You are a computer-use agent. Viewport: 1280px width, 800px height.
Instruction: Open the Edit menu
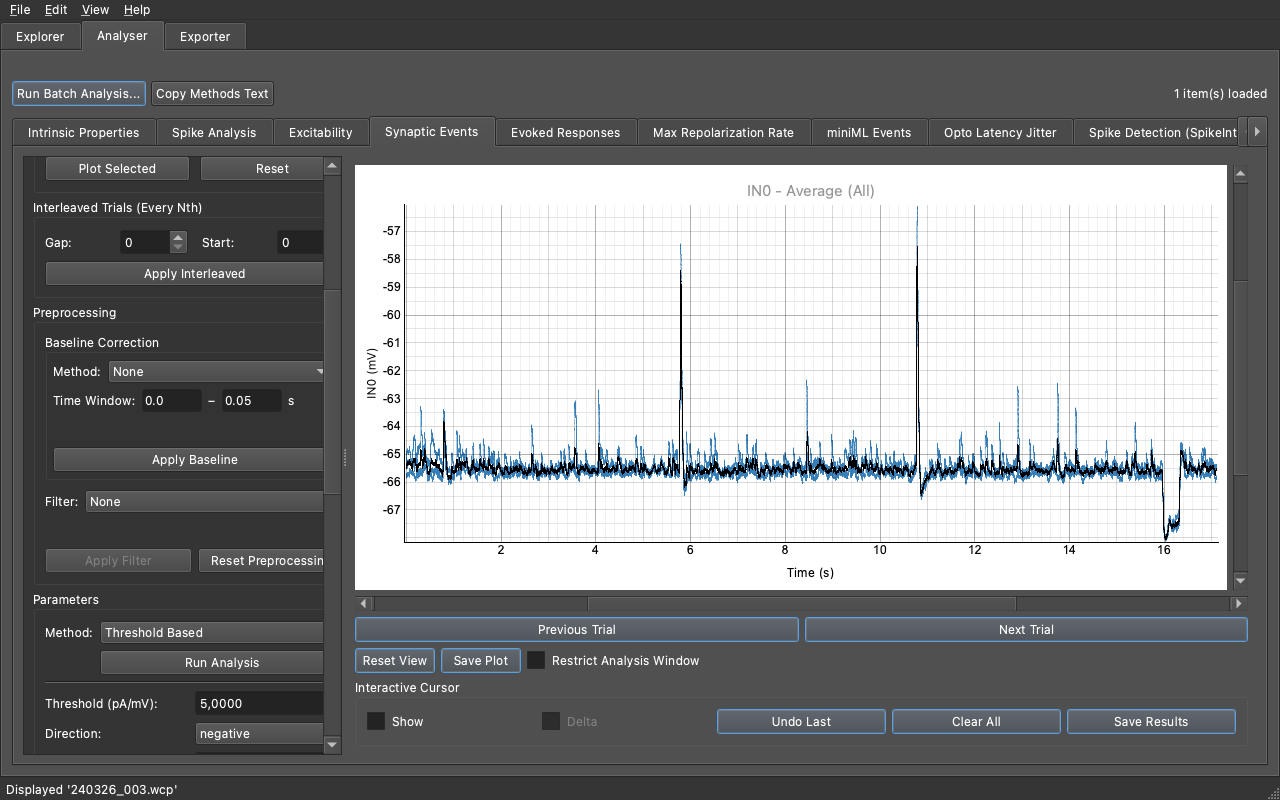(56, 10)
